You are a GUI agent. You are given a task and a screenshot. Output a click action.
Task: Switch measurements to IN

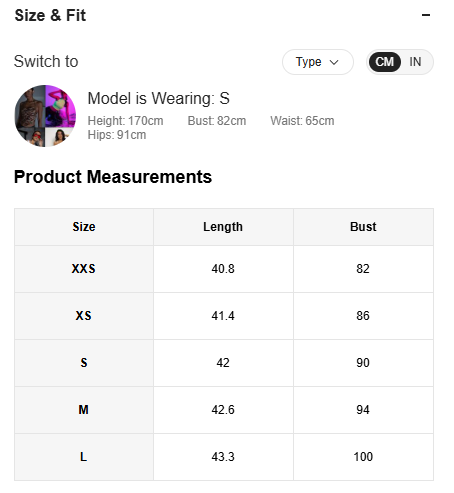click(x=415, y=62)
